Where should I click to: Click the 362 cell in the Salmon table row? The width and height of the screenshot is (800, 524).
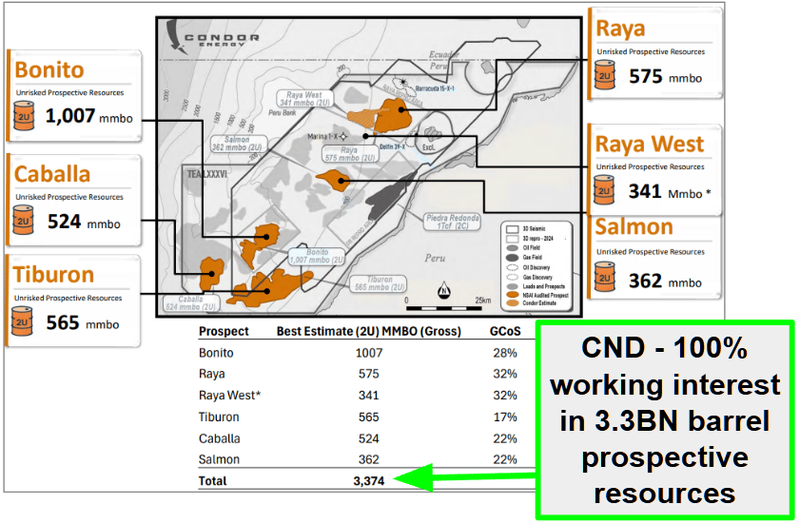click(x=369, y=460)
